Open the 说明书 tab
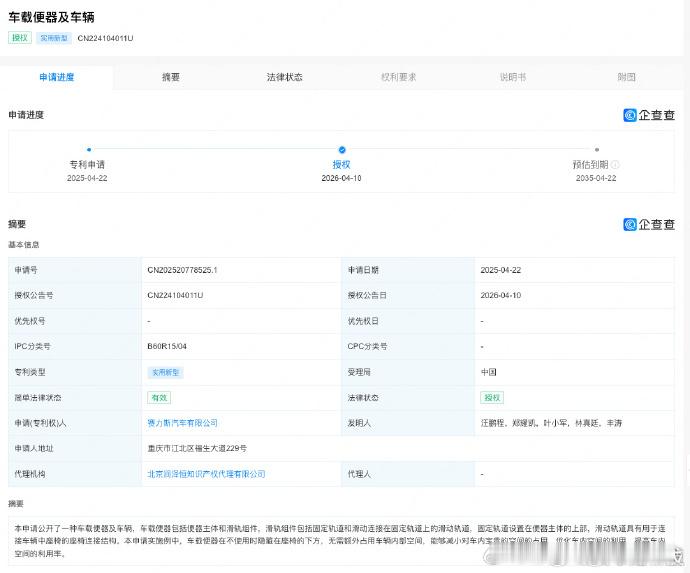Screen dimensions: 690x573 coord(512,77)
